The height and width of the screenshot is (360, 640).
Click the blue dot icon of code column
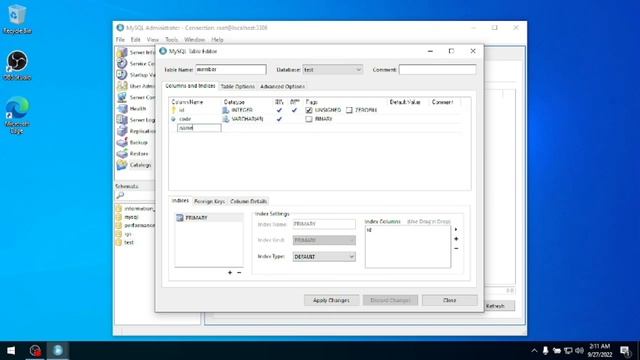click(173, 119)
